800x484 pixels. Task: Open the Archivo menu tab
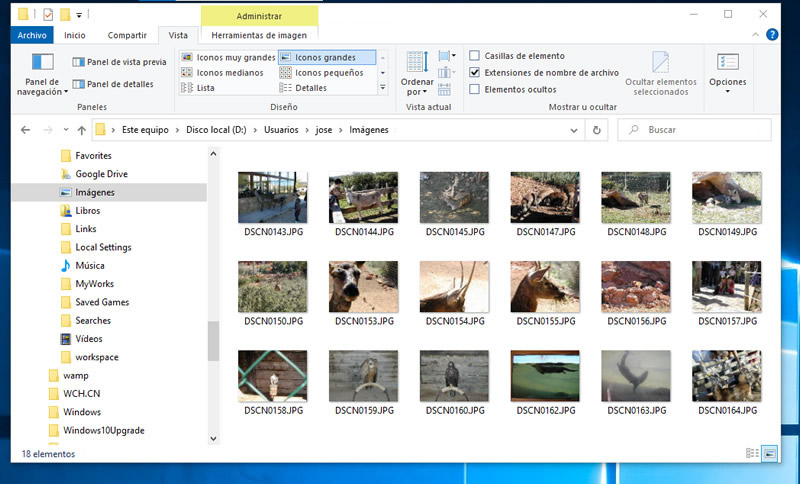tap(34, 35)
